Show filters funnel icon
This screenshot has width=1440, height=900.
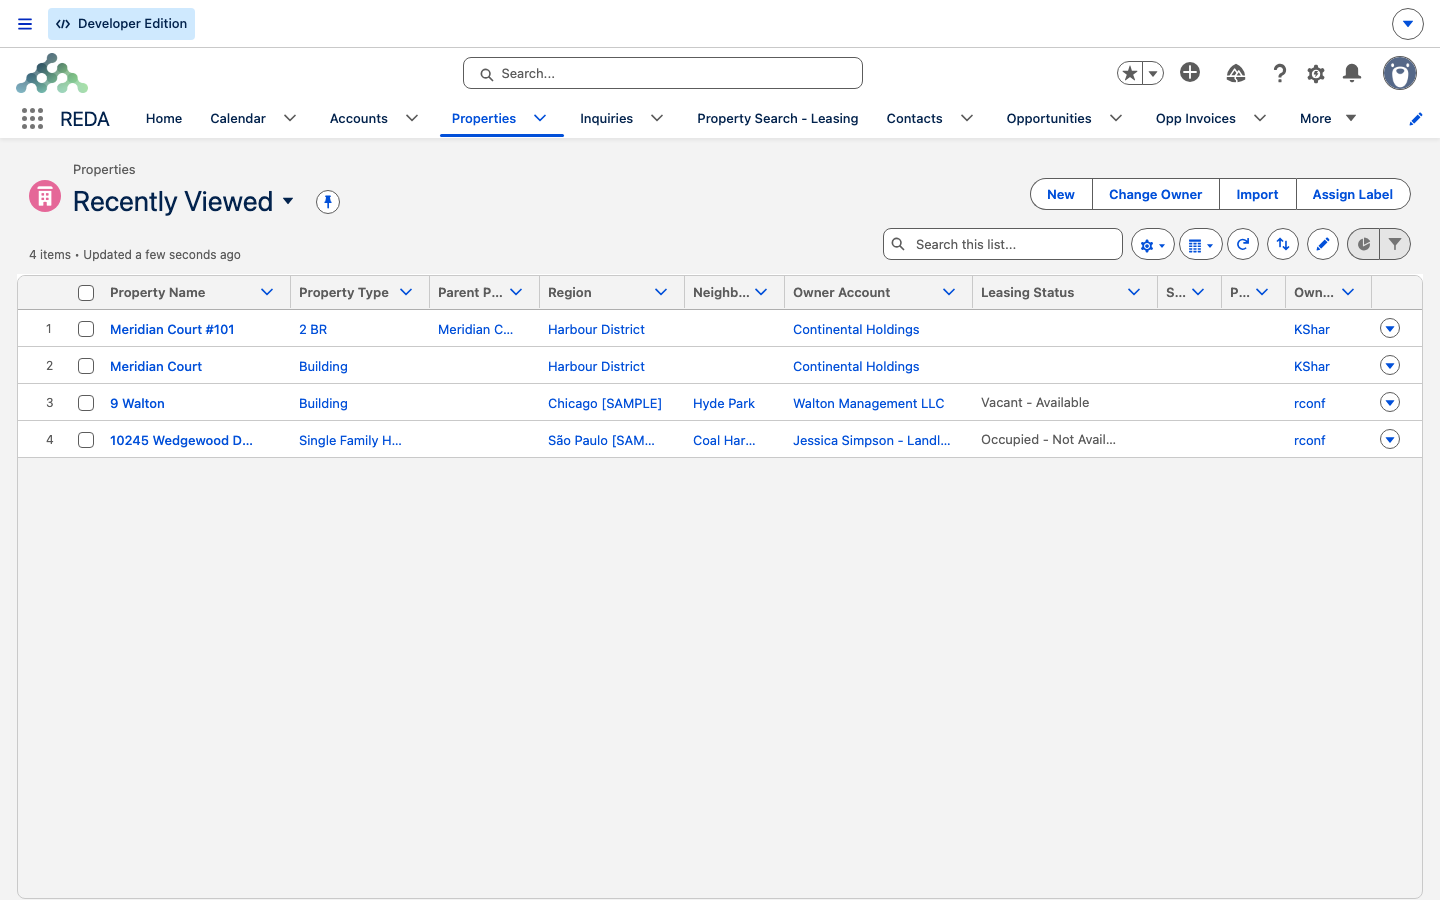(1395, 244)
